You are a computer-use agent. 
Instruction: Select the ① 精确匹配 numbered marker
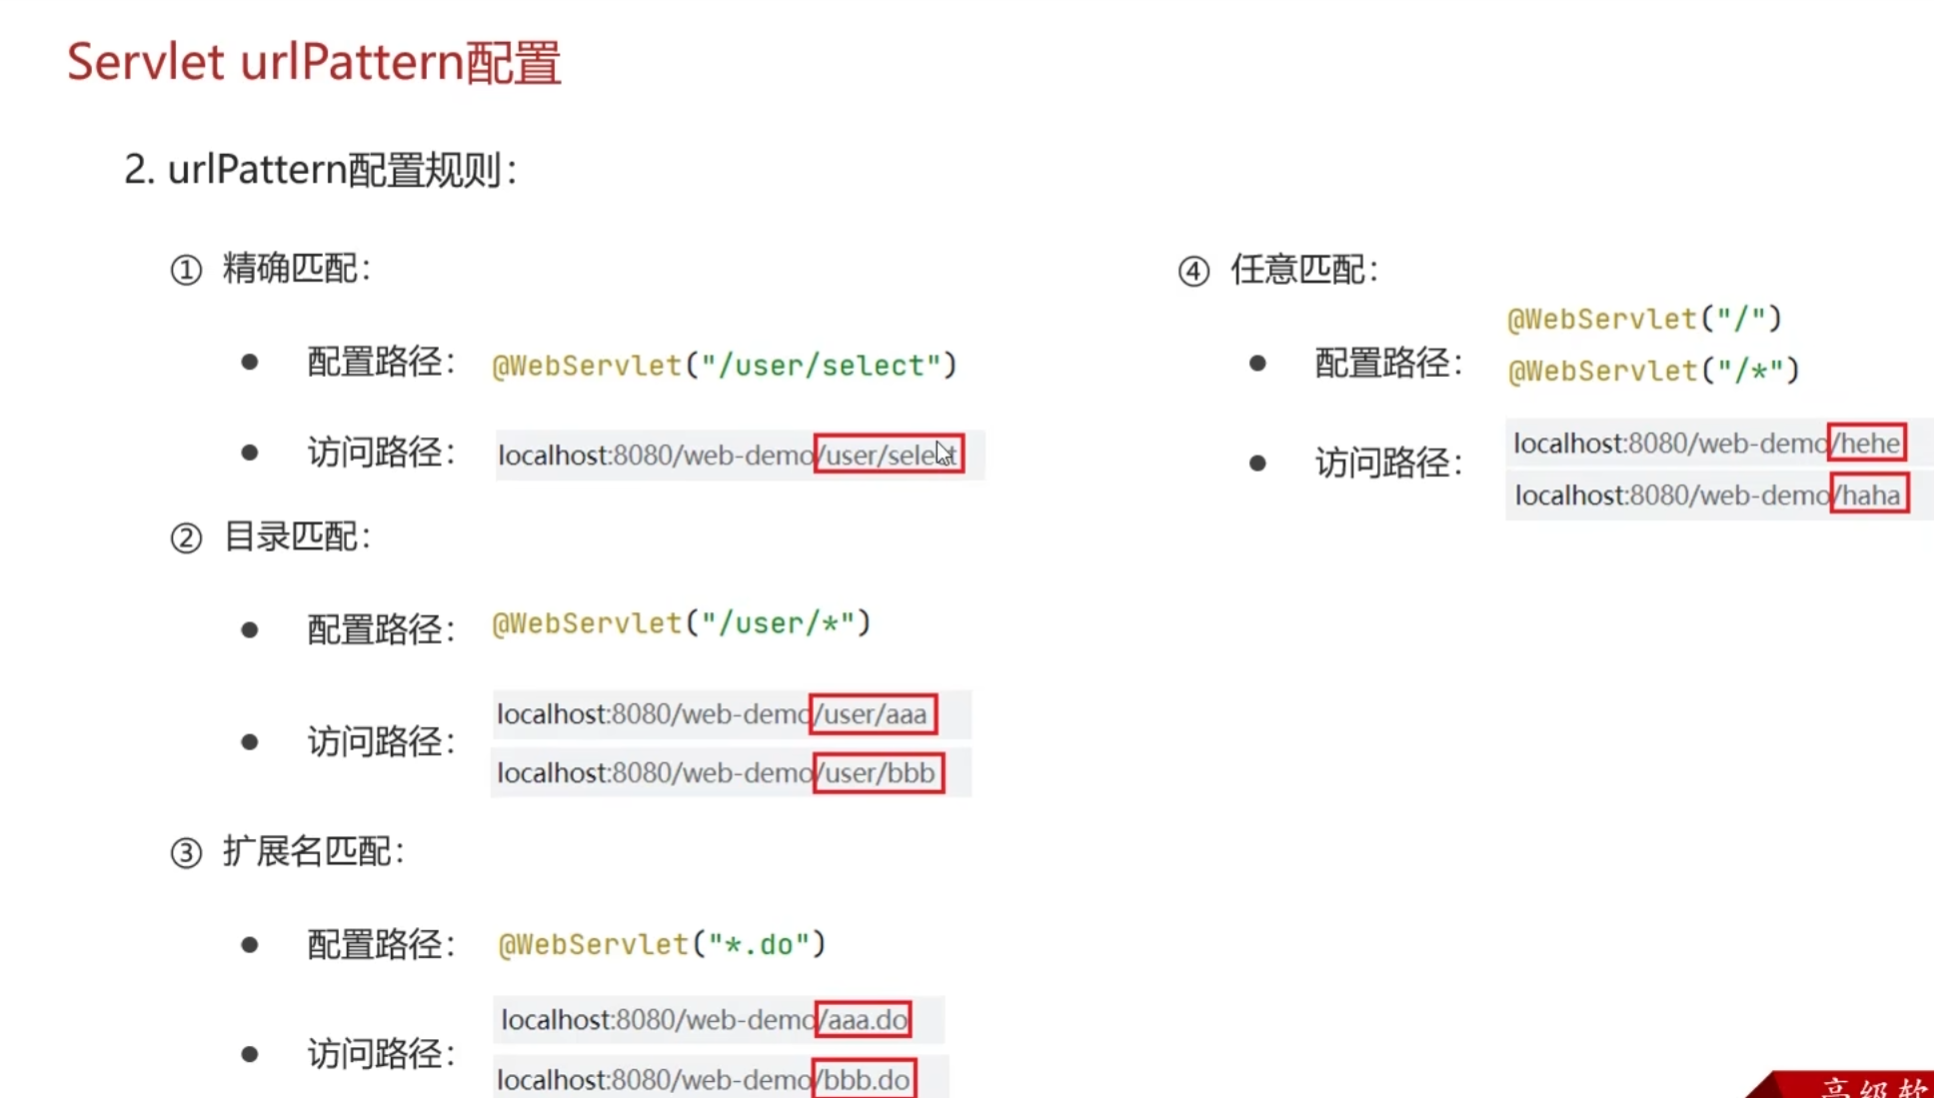point(186,268)
